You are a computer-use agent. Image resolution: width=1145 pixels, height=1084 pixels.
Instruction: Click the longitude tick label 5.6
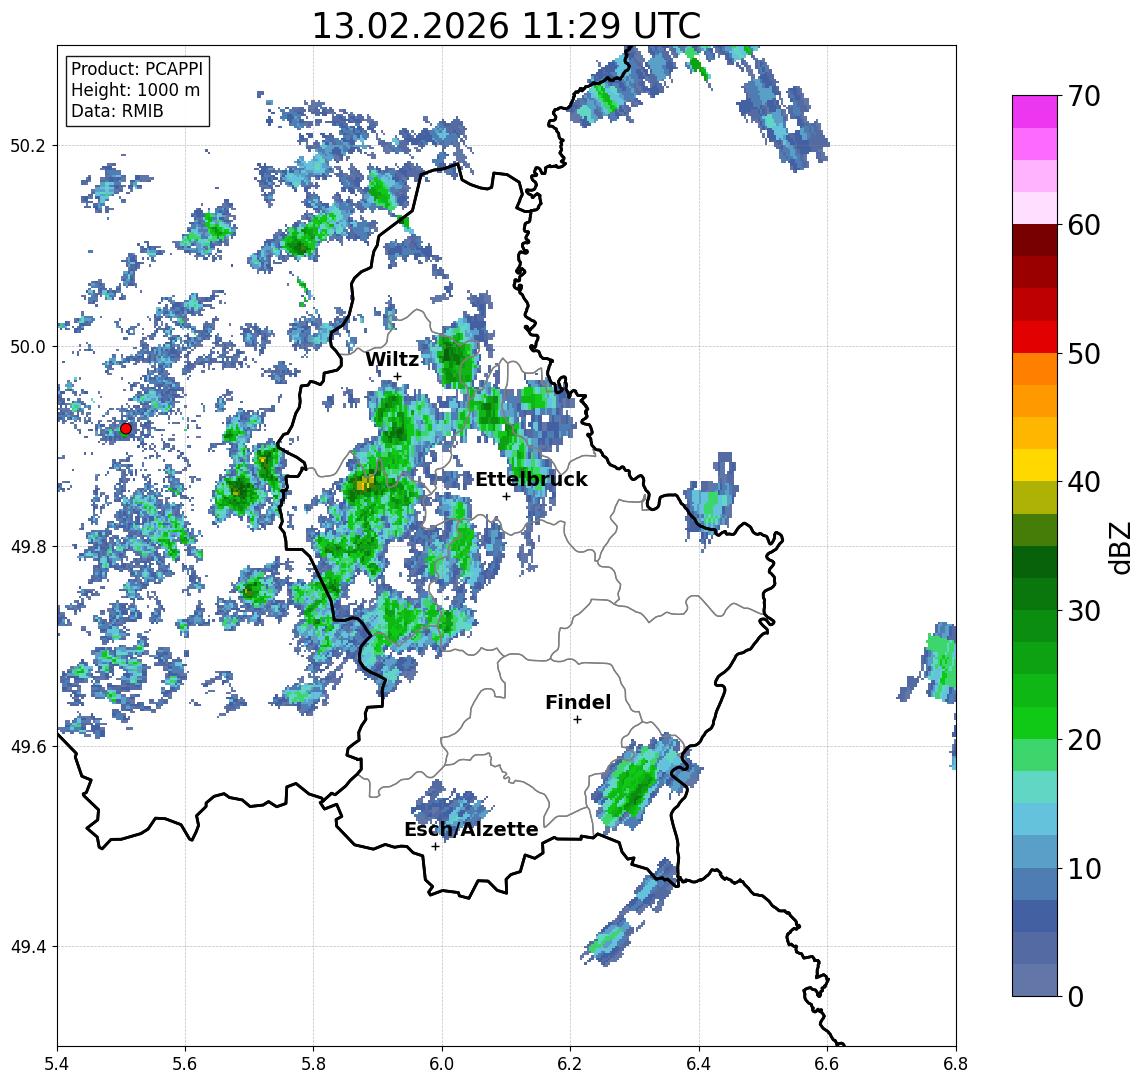pos(185,1064)
